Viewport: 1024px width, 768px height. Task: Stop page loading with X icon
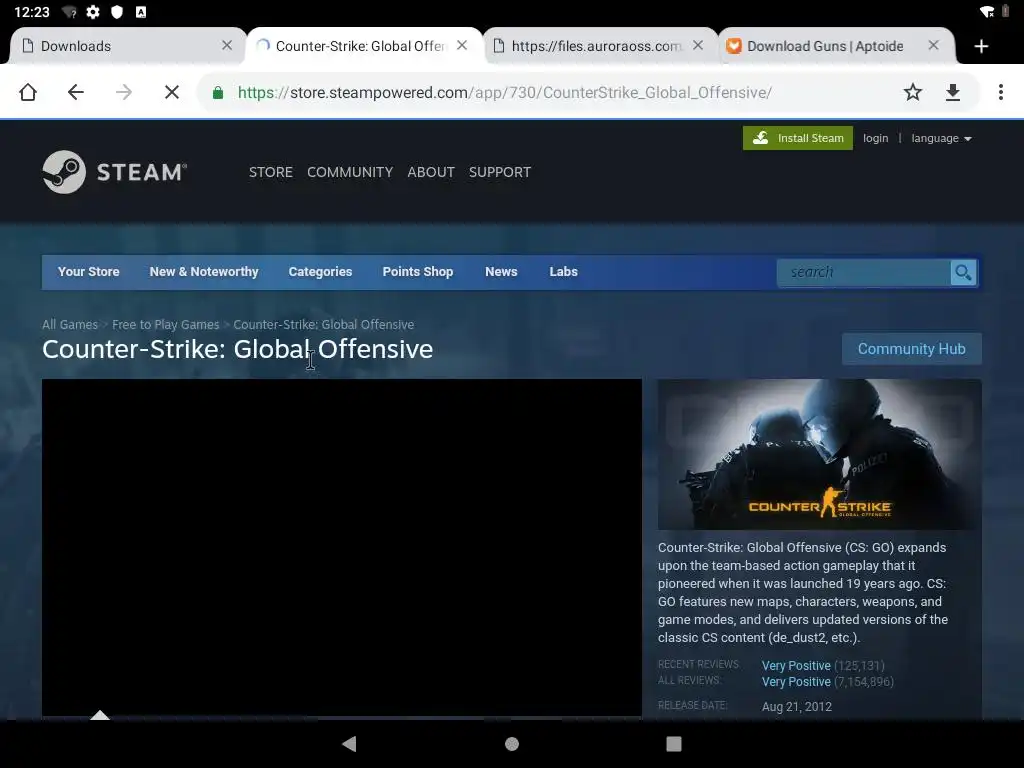coord(172,92)
